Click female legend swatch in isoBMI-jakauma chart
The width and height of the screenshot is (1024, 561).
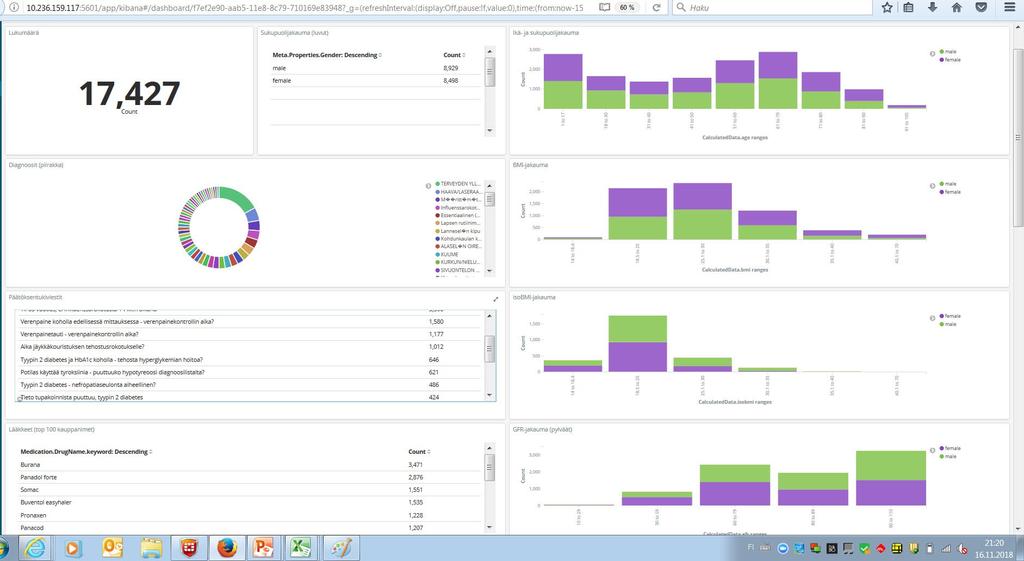pyautogui.click(x=941, y=316)
